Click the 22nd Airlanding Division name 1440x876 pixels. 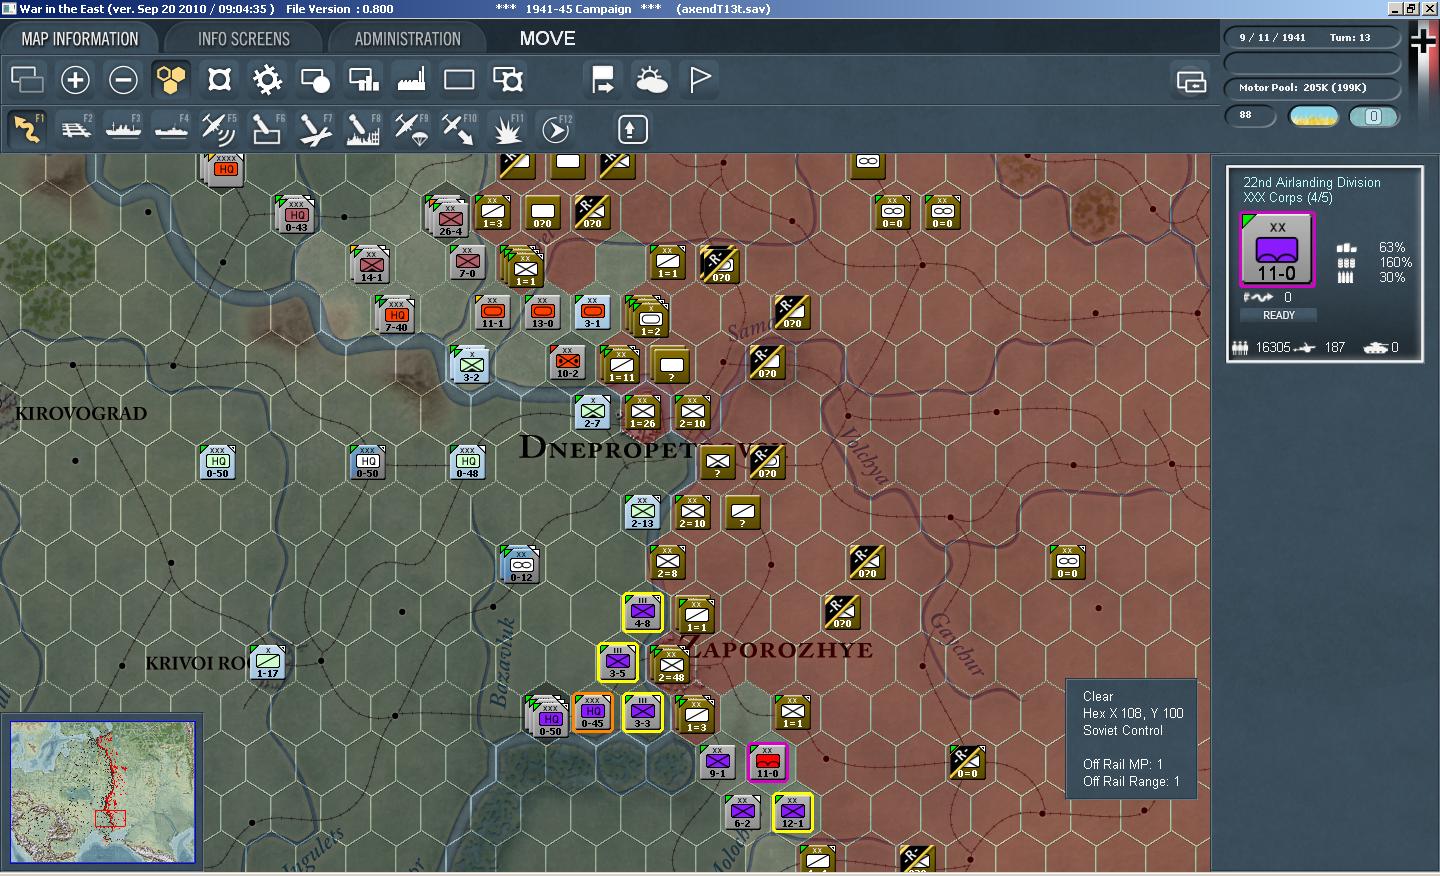click(1311, 182)
